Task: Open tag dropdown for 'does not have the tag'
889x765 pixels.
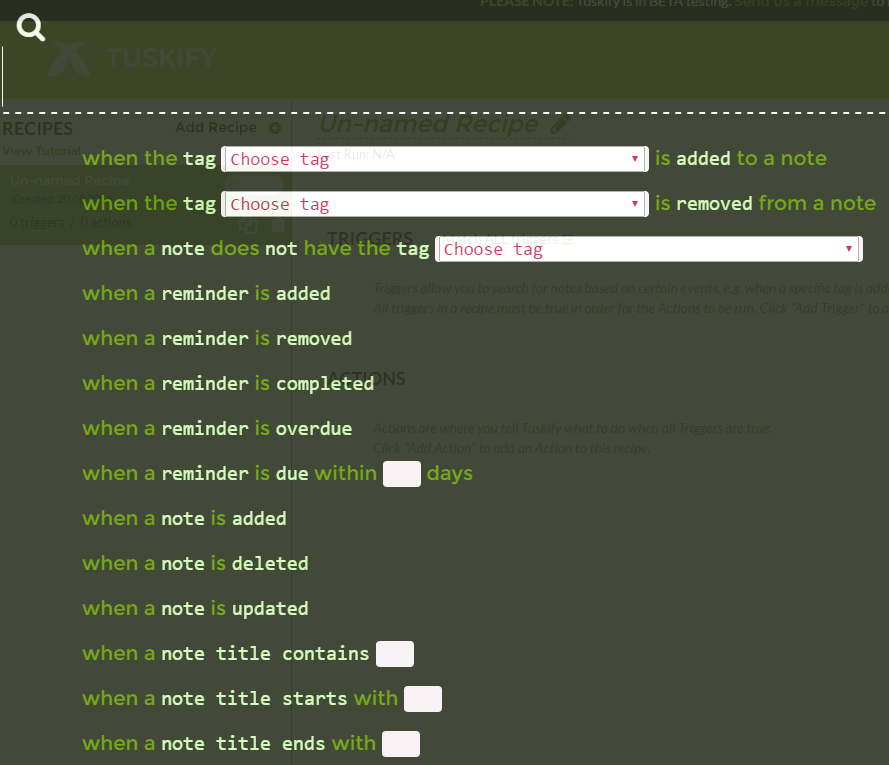Action: coord(649,249)
